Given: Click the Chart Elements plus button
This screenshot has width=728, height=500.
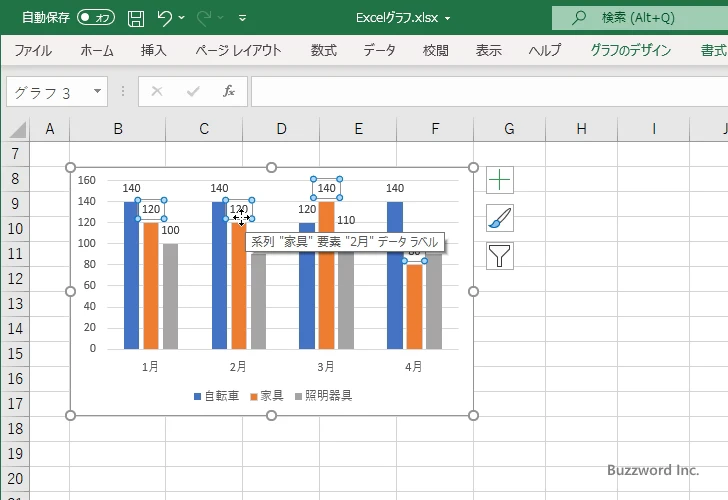Looking at the screenshot, I should [x=500, y=180].
